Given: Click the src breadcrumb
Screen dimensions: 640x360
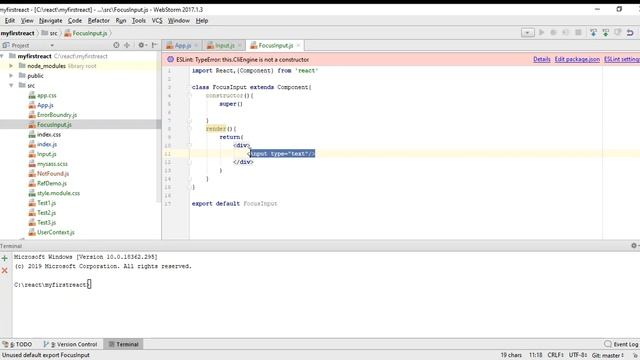Looking at the screenshot, I should point(49,33).
